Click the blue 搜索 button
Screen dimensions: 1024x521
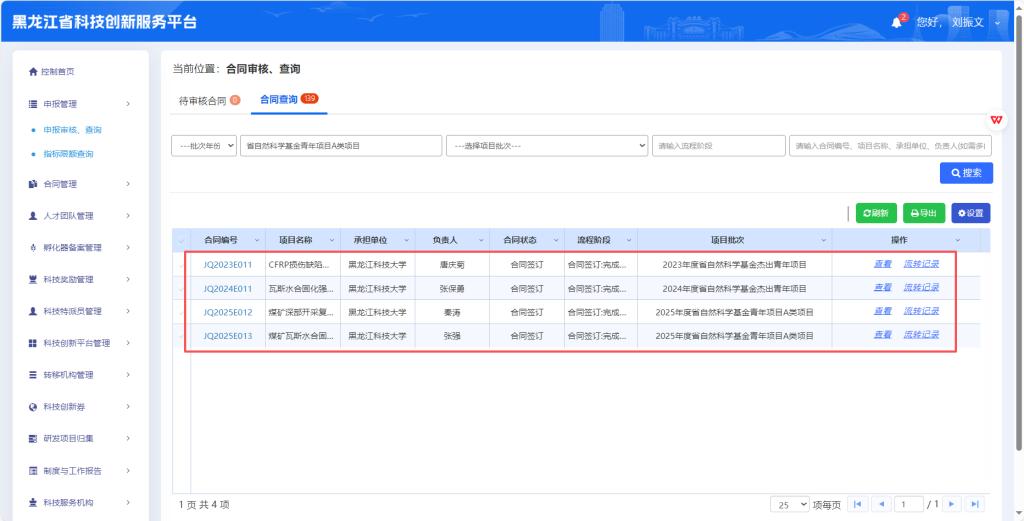(965, 173)
